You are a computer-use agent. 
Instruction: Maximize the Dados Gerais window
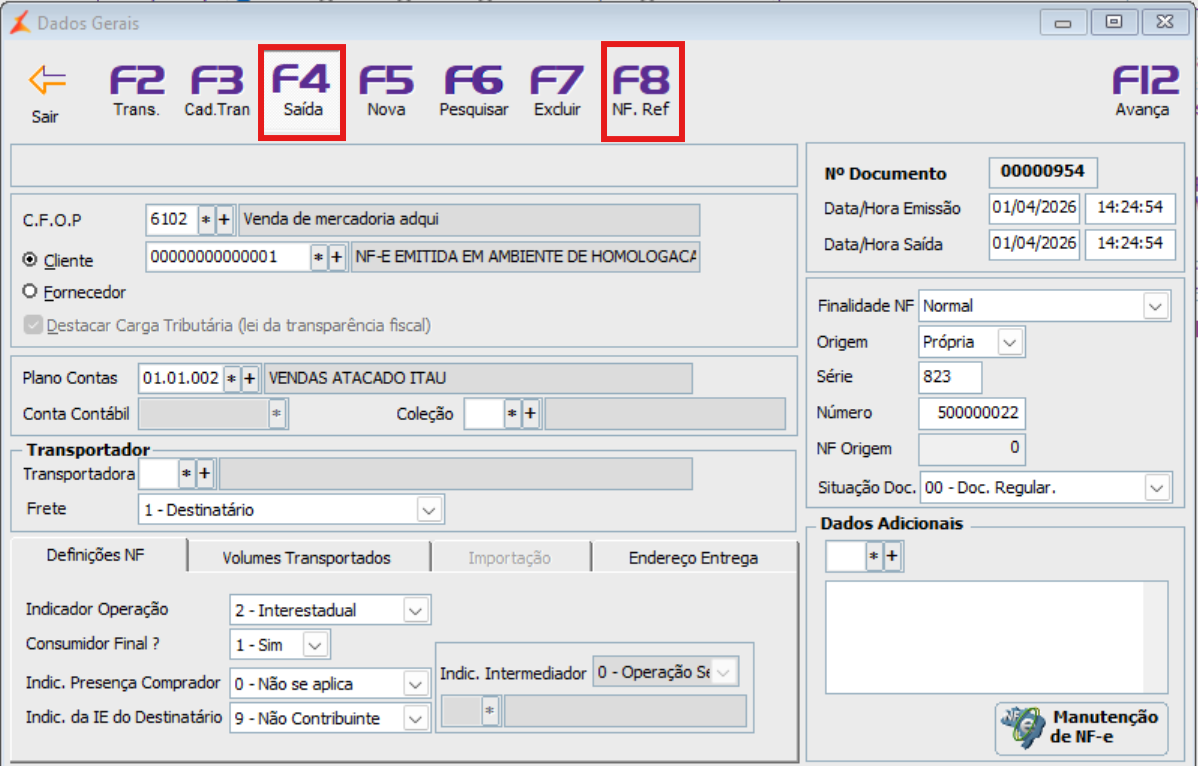click(1114, 23)
